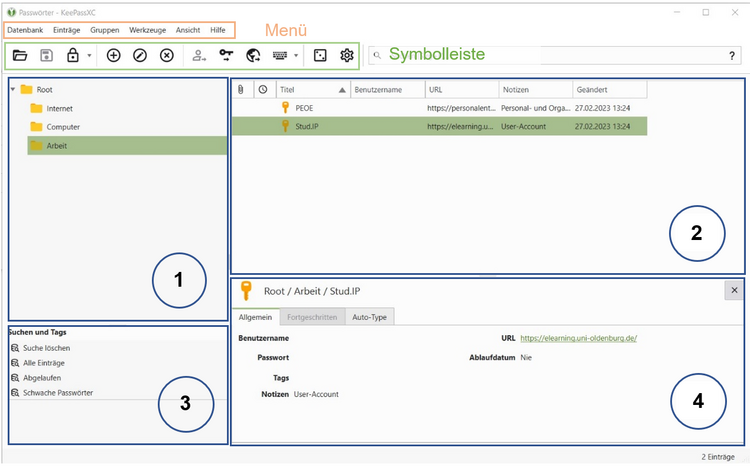This screenshot has width=750, height=467.
Task: Open the Hilfe menu
Action: point(218,30)
